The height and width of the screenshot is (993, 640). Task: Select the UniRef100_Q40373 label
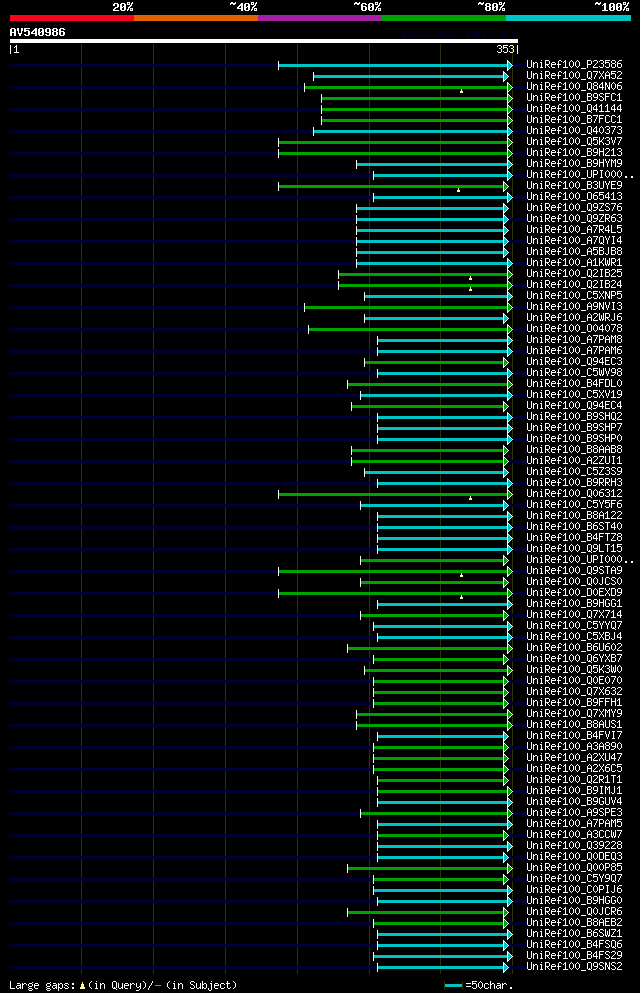574,130
